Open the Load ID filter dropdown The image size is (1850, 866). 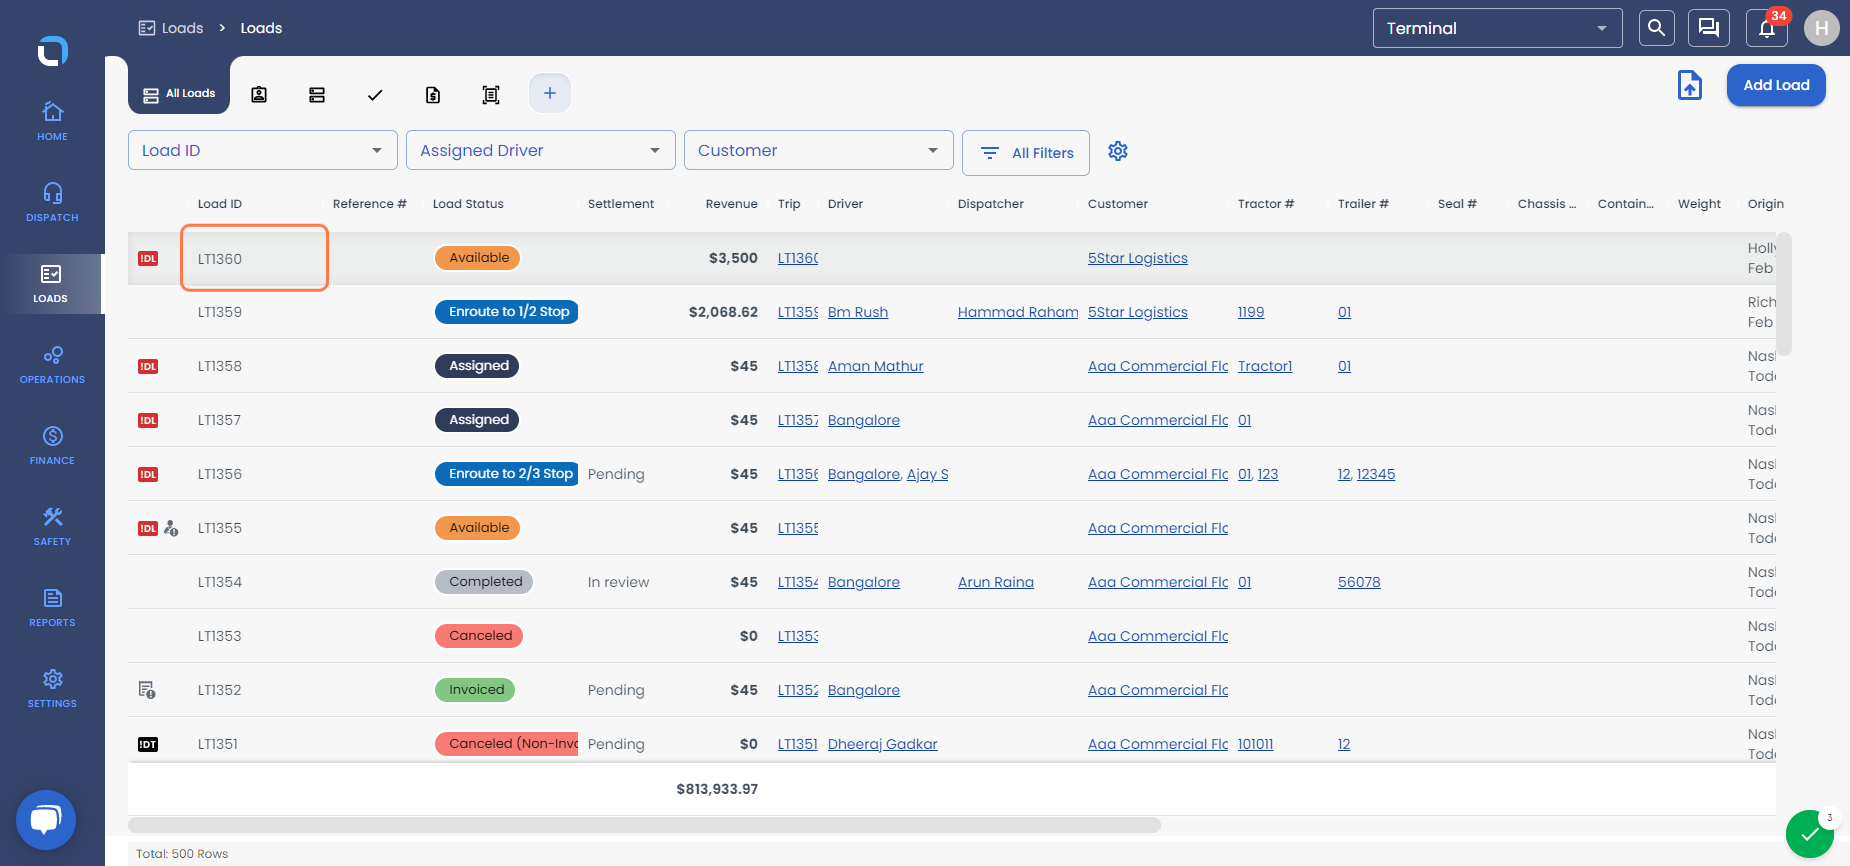(263, 150)
